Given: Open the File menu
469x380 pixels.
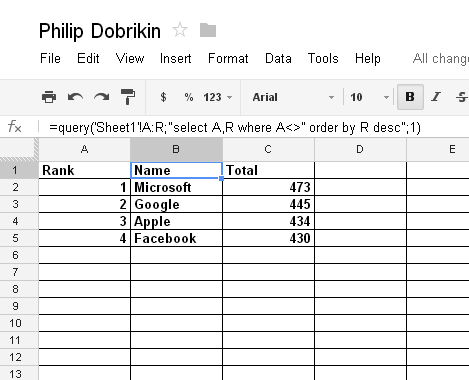Looking at the screenshot, I should tap(50, 58).
